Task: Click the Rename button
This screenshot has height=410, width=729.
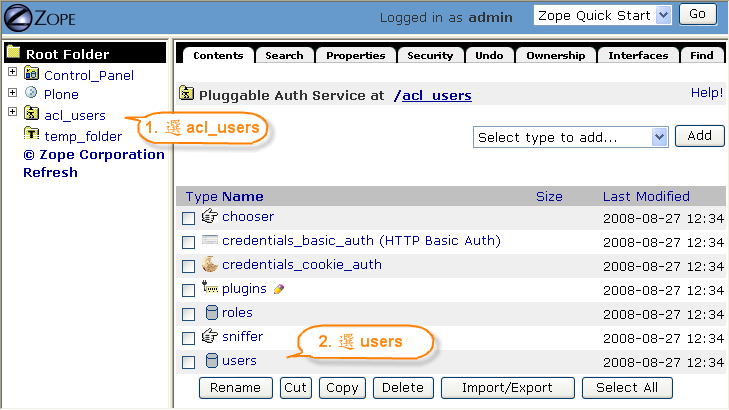Action: pyautogui.click(x=235, y=388)
